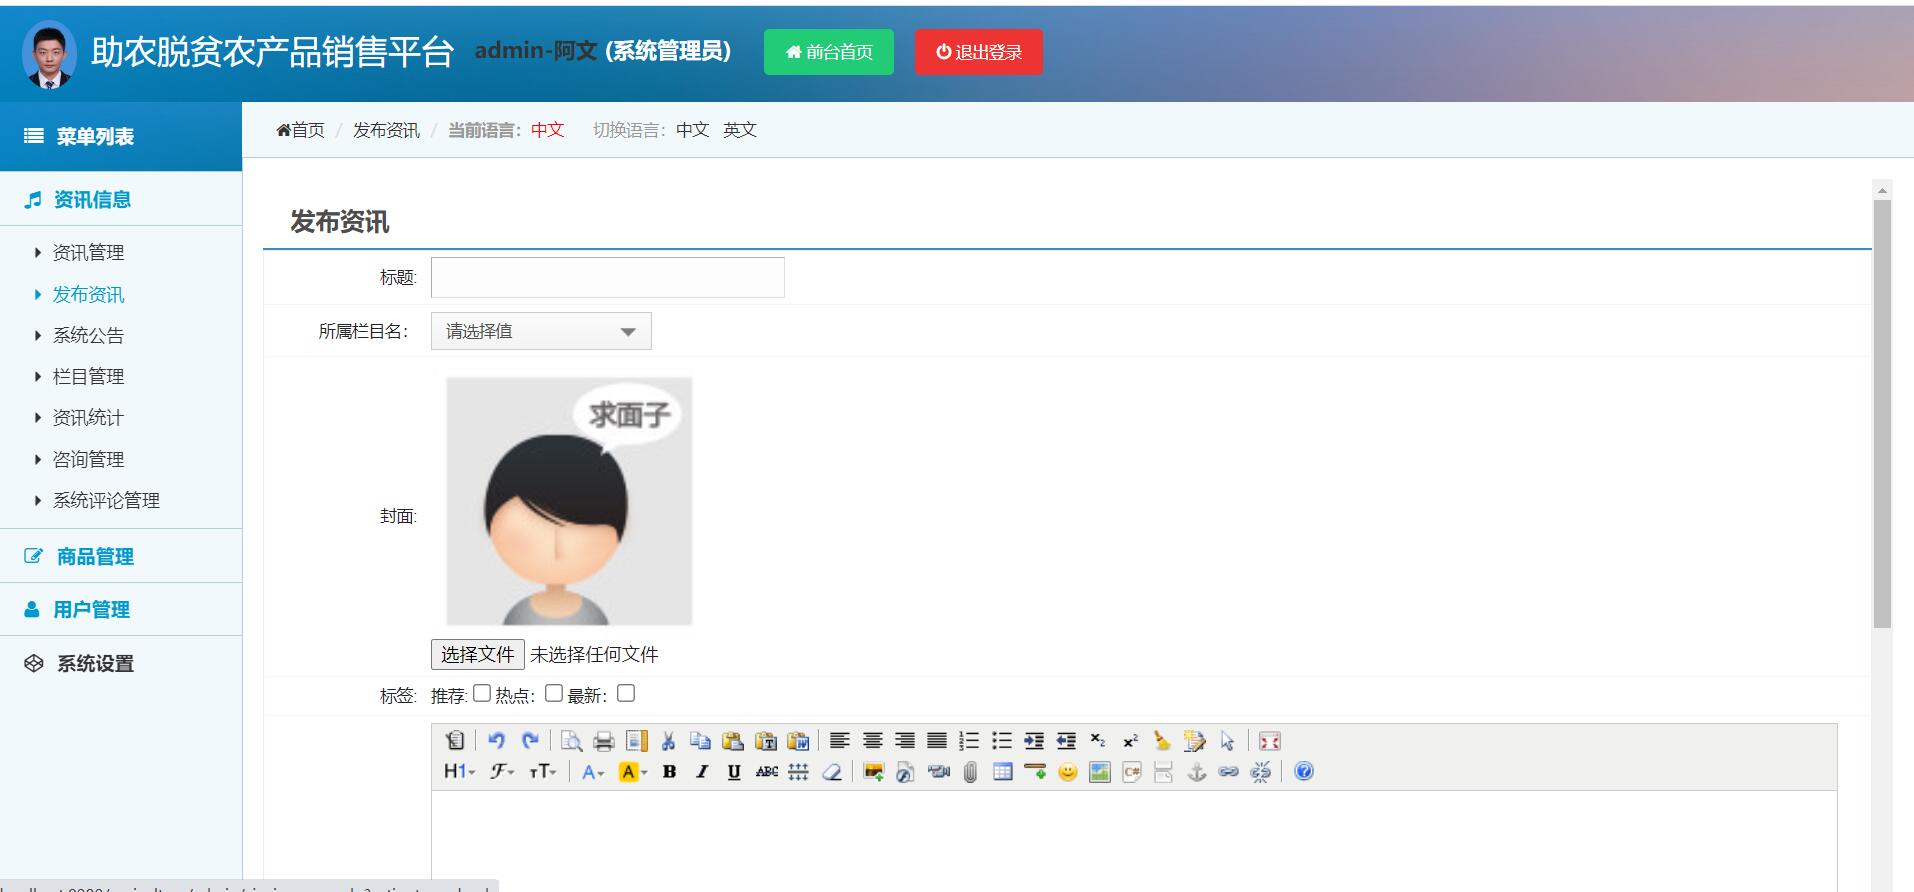This screenshot has width=1914, height=892.
Task: Click the eraser remove-format icon
Action: coord(831,772)
